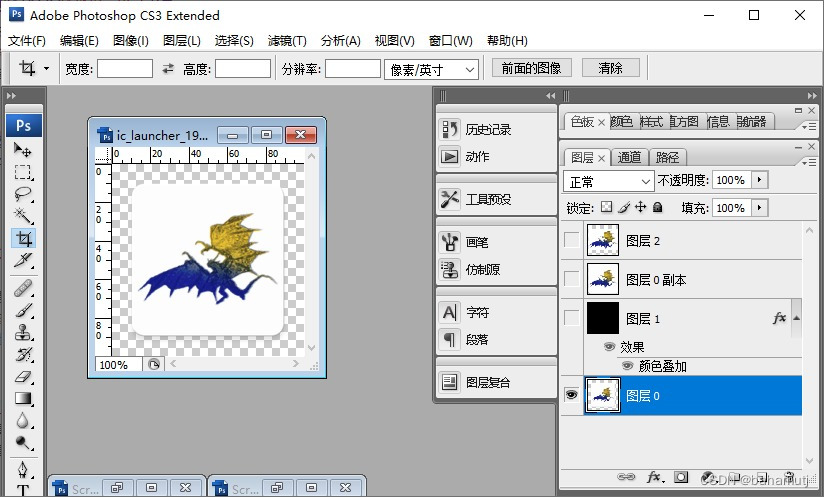Switch to the 通道 tab

point(630,157)
